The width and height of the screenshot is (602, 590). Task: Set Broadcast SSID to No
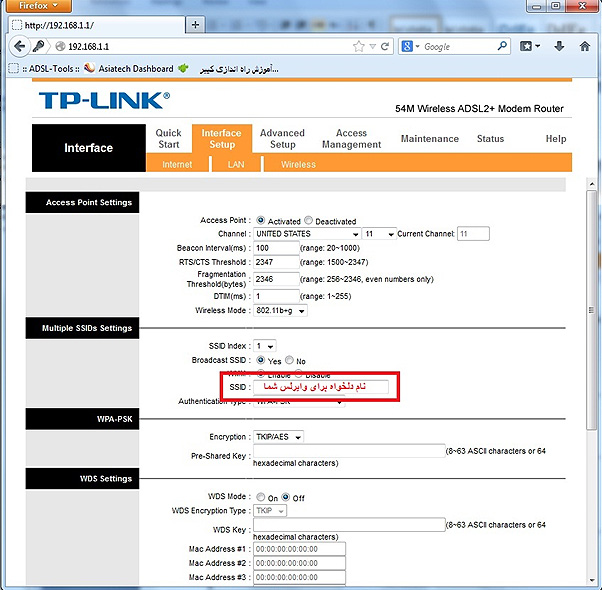coord(289,360)
